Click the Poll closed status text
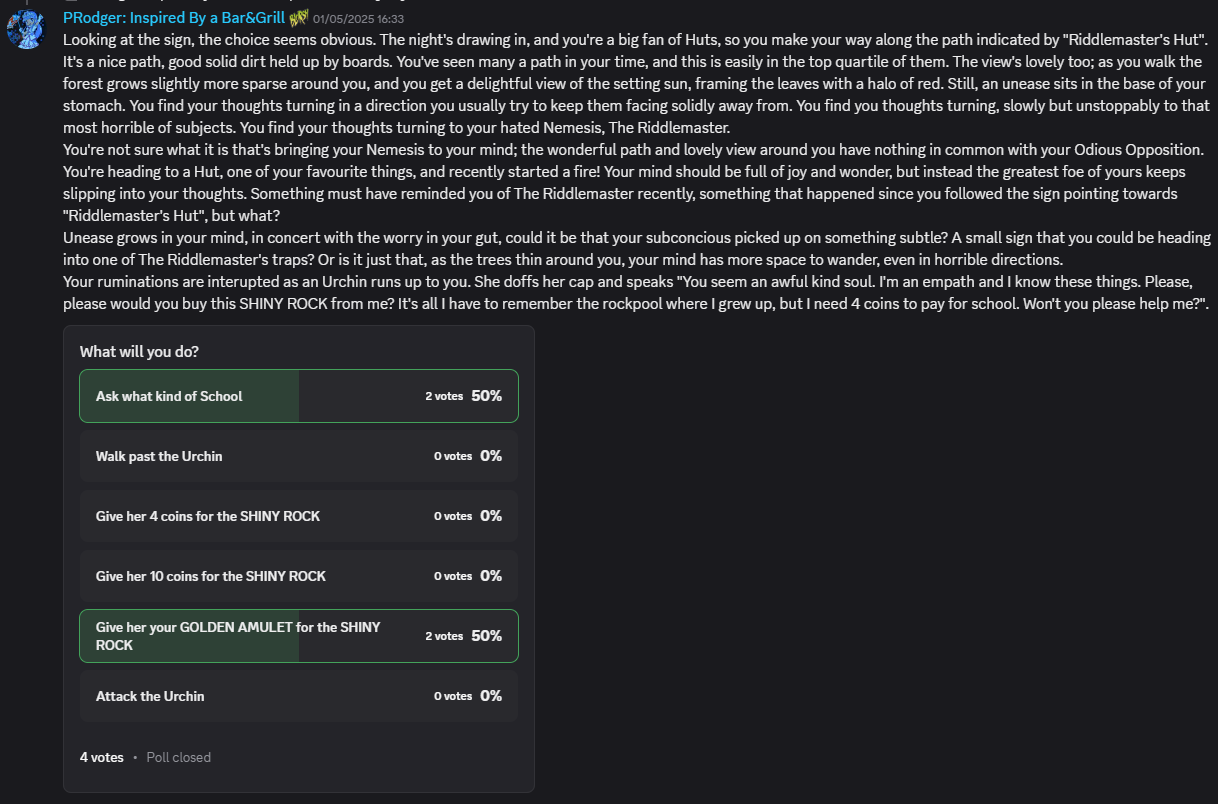 (x=179, y=757)
